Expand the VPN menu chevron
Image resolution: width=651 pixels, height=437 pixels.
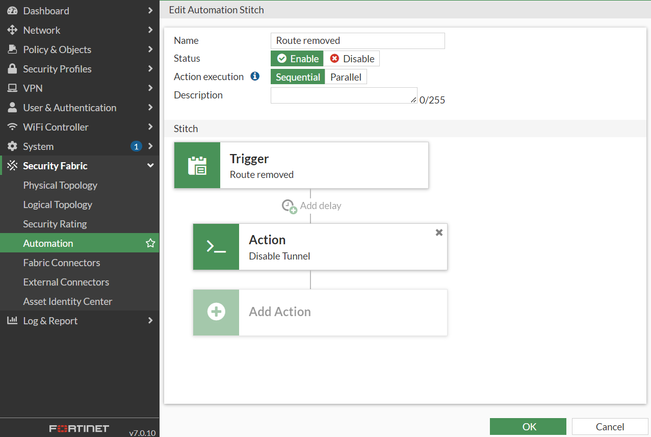(x=150, y=88)
